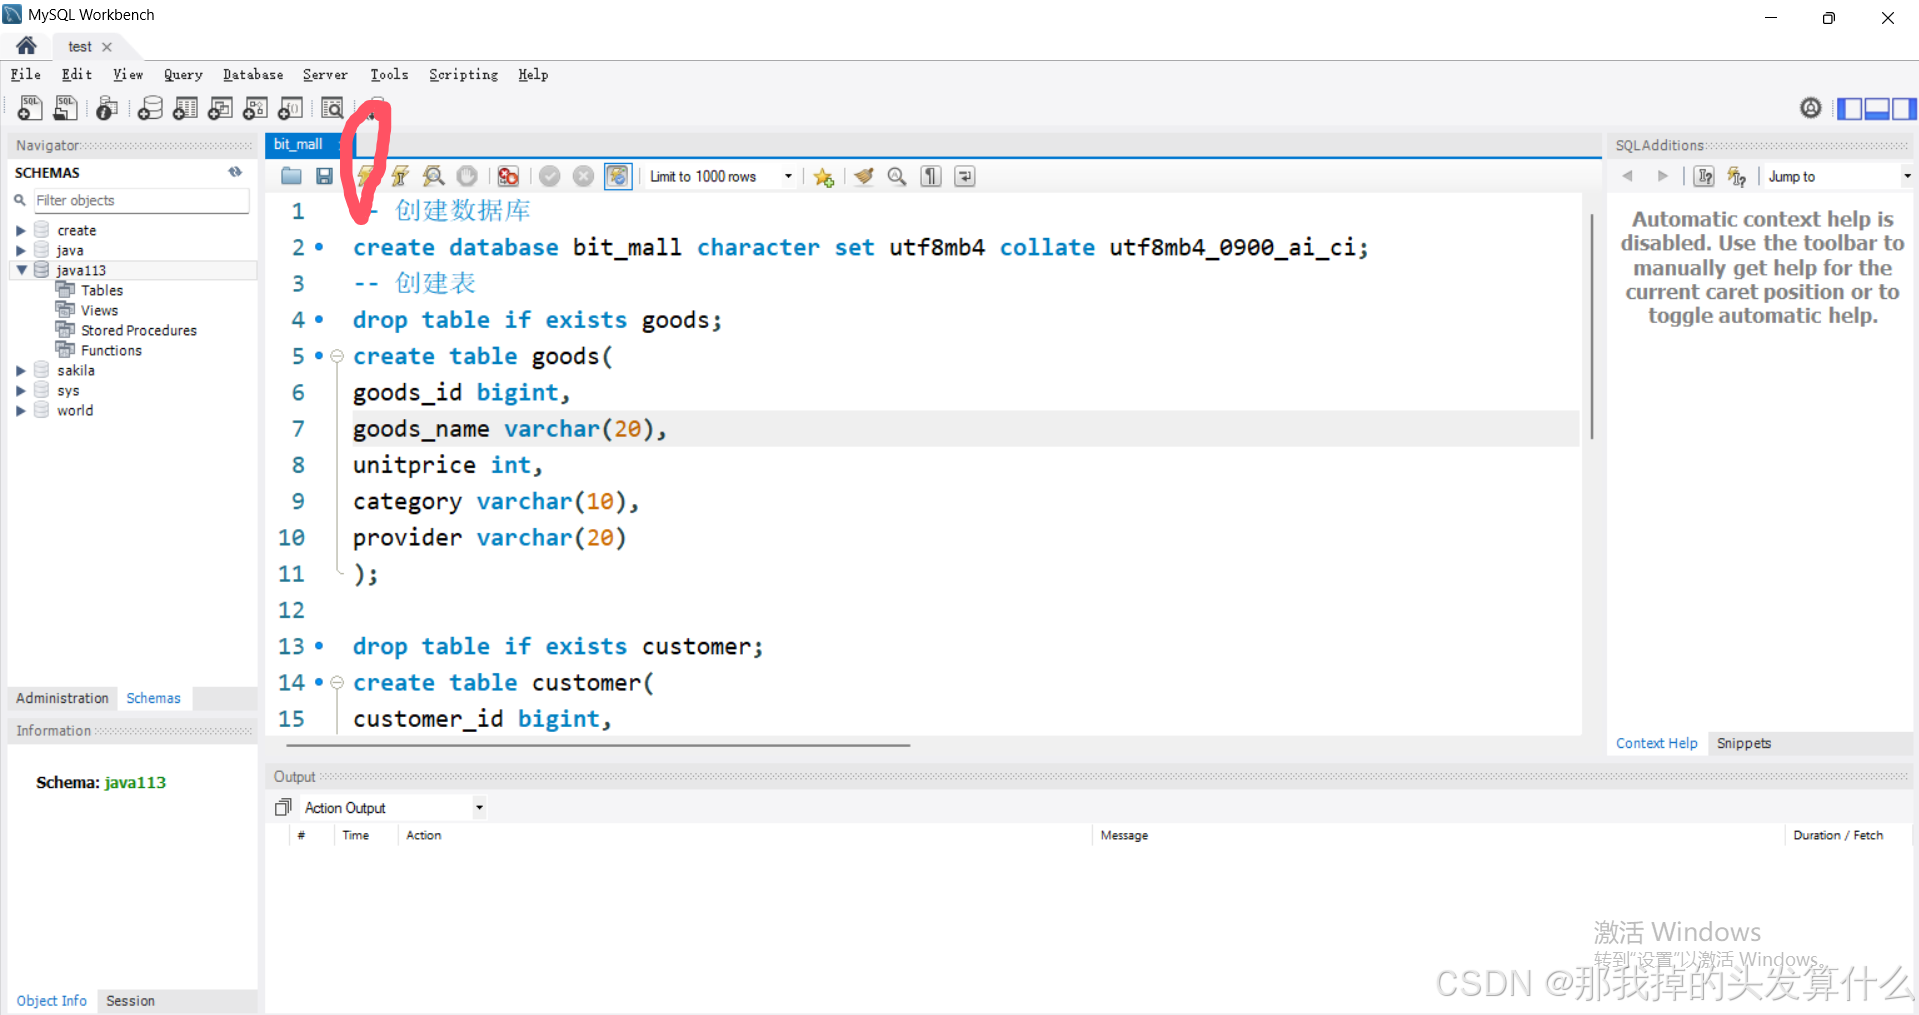Expand the world schema node
The image size is (1919, 1015).
20,411
